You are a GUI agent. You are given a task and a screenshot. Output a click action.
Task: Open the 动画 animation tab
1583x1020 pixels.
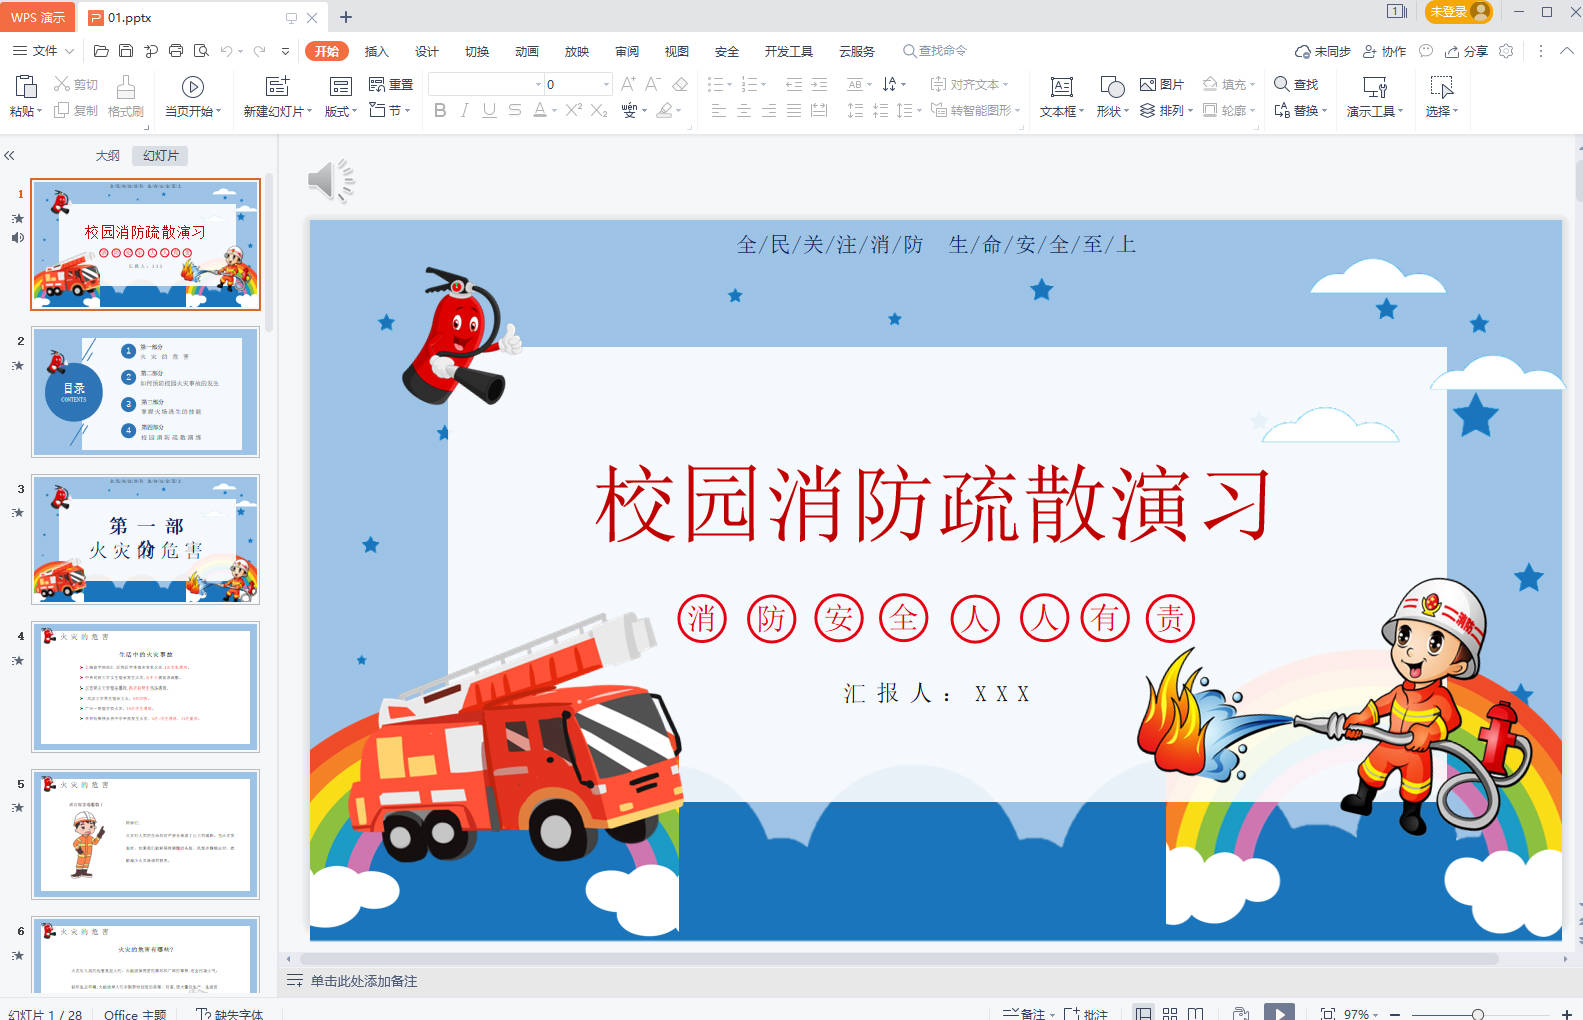pos(527,51)
